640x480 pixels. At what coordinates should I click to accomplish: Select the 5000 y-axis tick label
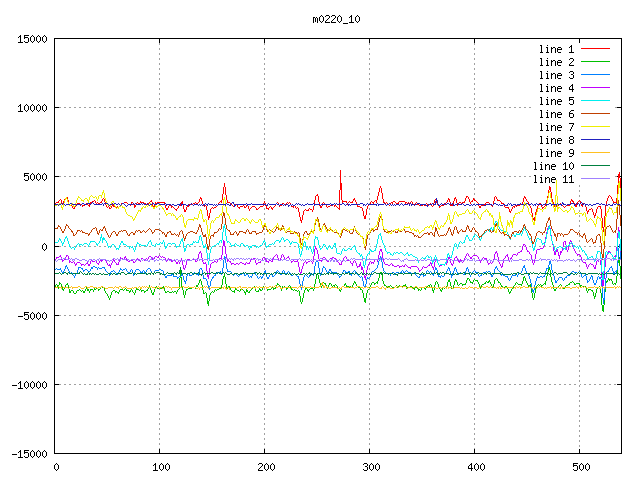click(x=33, y=177)
